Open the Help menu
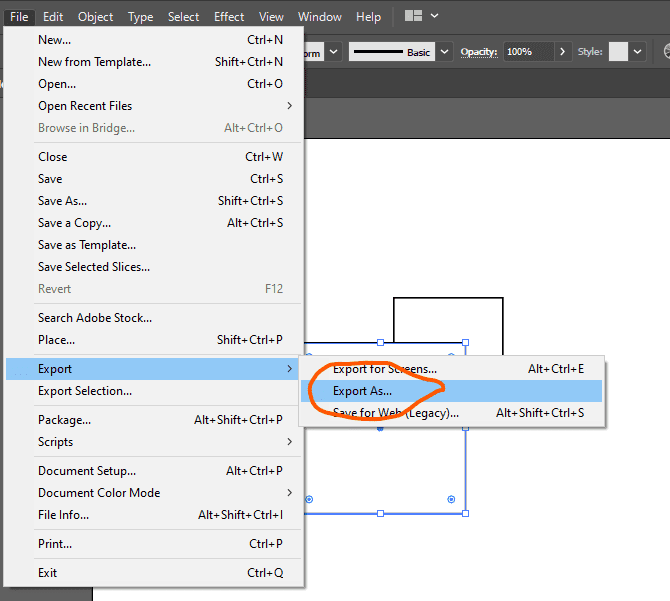 (x=368, y=17)
